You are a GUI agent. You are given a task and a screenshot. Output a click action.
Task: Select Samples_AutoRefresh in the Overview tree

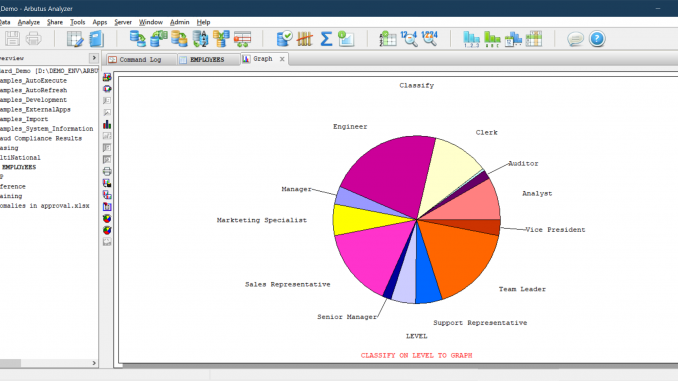33,90
